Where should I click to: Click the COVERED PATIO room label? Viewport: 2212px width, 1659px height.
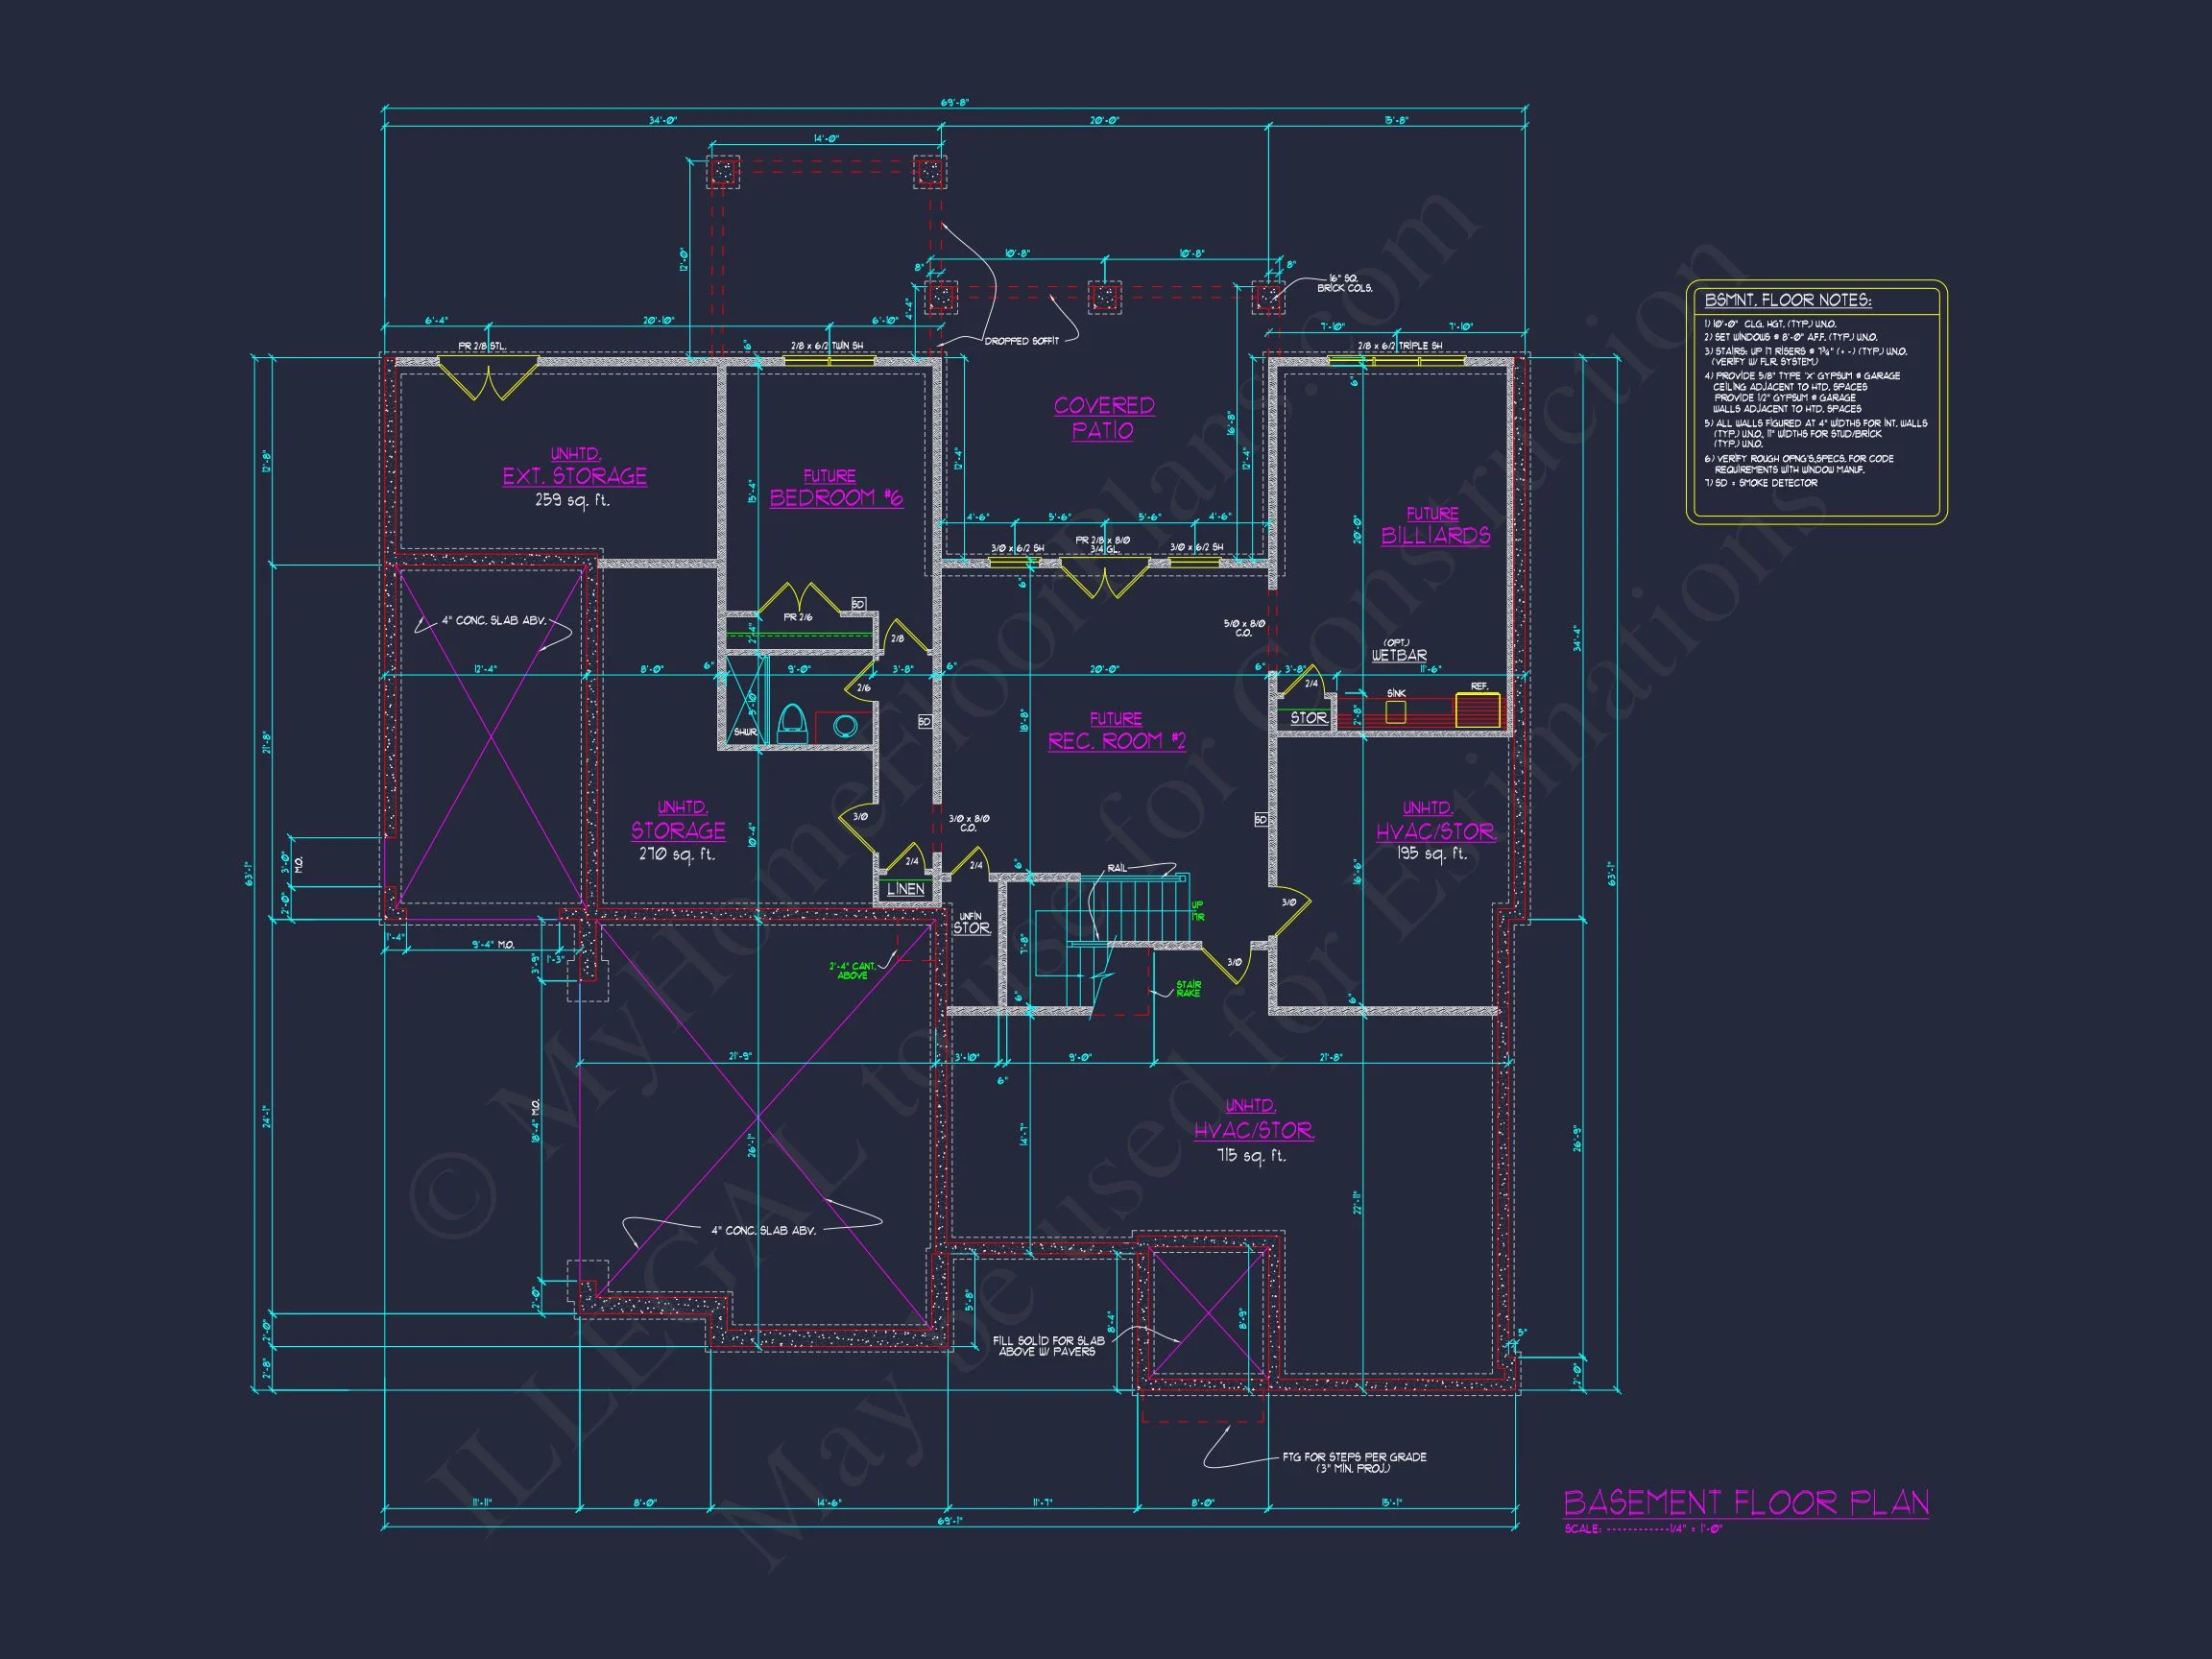(1103, 418)
